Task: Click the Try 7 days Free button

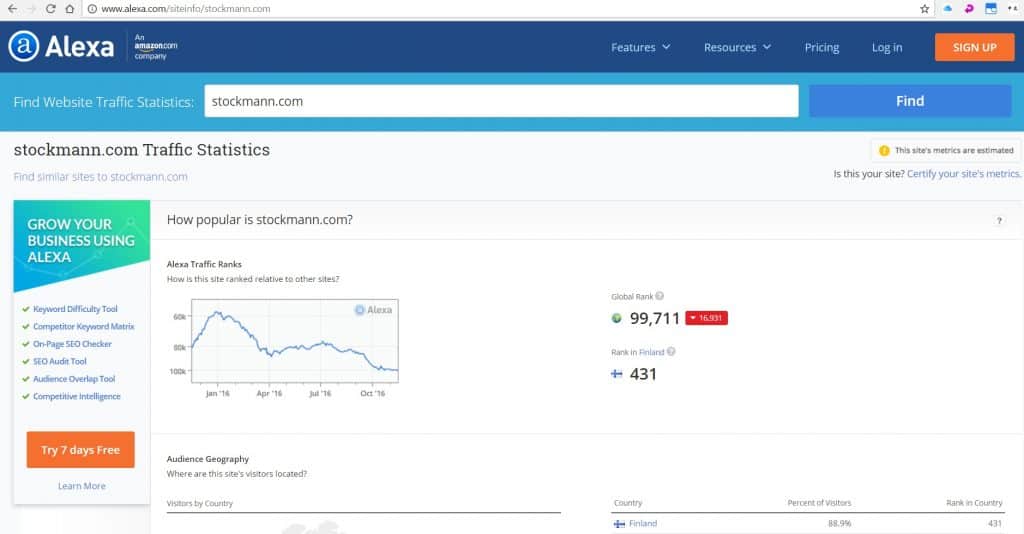Action: click(80, 450)
